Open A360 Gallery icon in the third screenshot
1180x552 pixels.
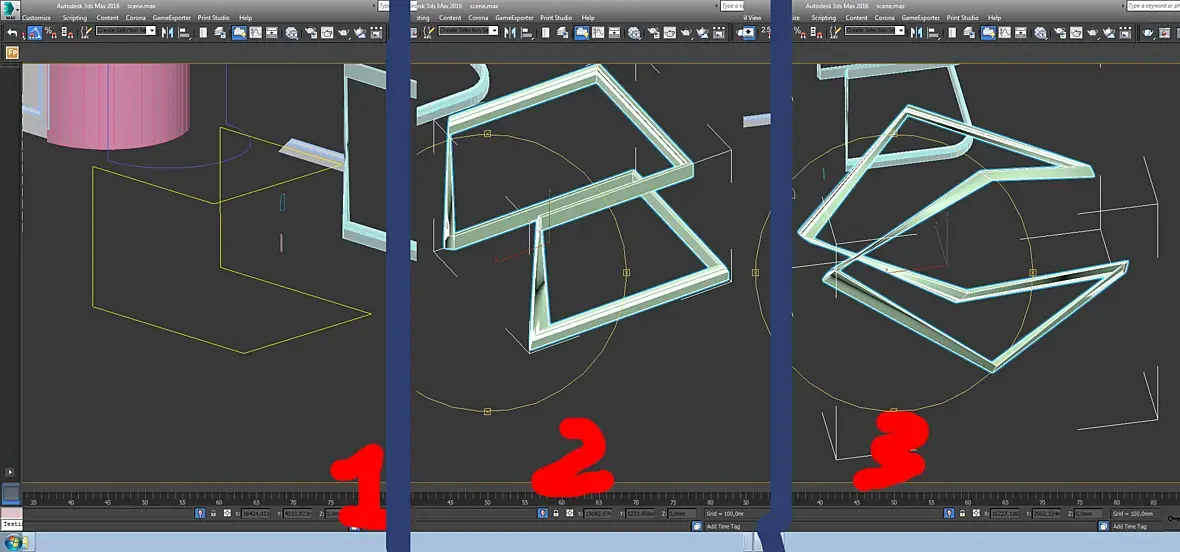[x=1125, y=32]
